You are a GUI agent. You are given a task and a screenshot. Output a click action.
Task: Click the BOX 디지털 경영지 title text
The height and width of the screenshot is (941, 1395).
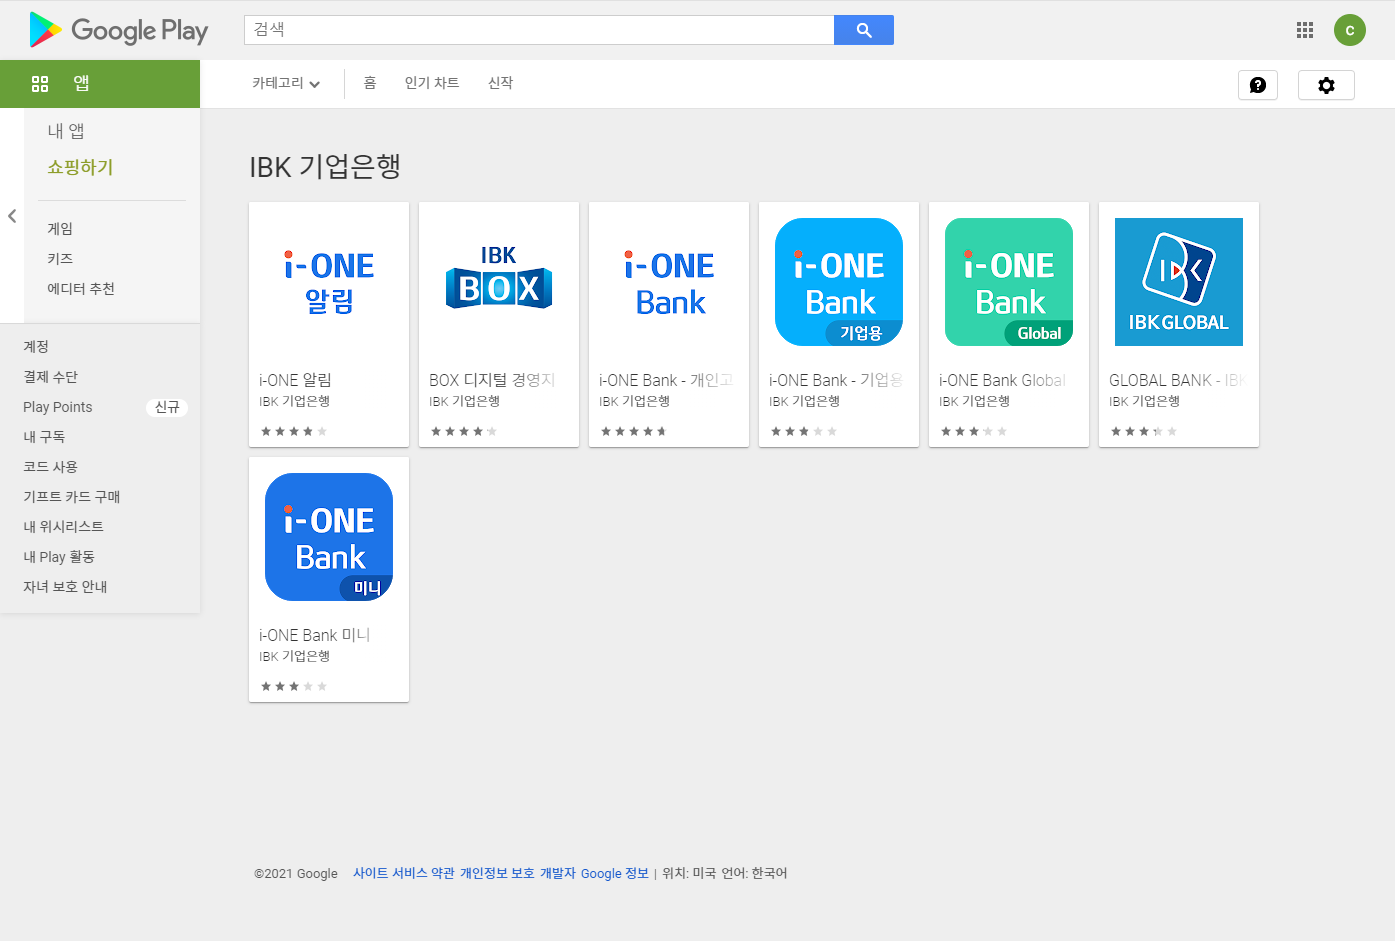[x=492, y=380]
